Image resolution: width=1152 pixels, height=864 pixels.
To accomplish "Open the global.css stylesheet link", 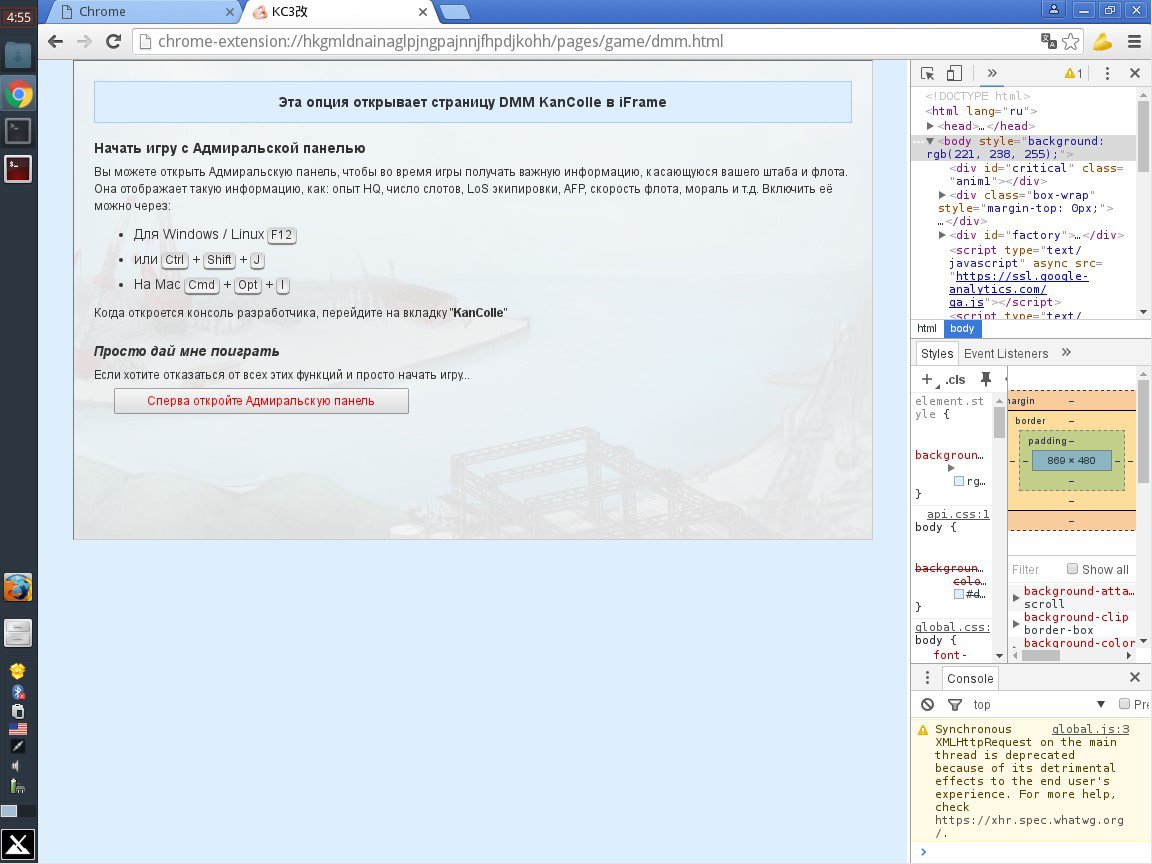I will point(952,627).
